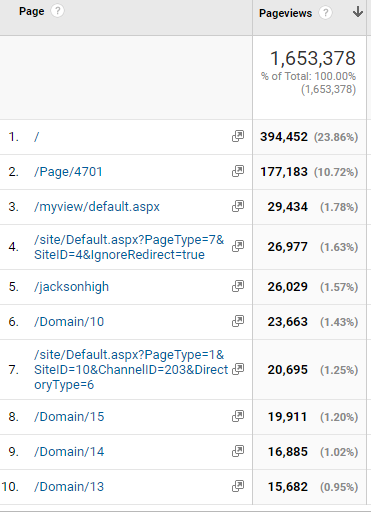
Task: Toggle Pageviews sort order arrow
Action: pos(358,12)
